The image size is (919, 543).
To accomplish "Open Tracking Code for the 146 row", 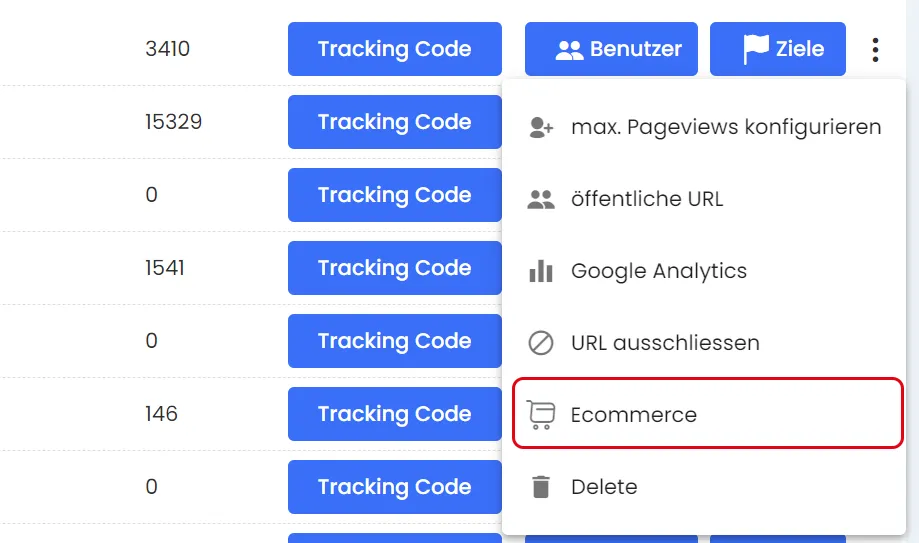I will tap(395, 414).
